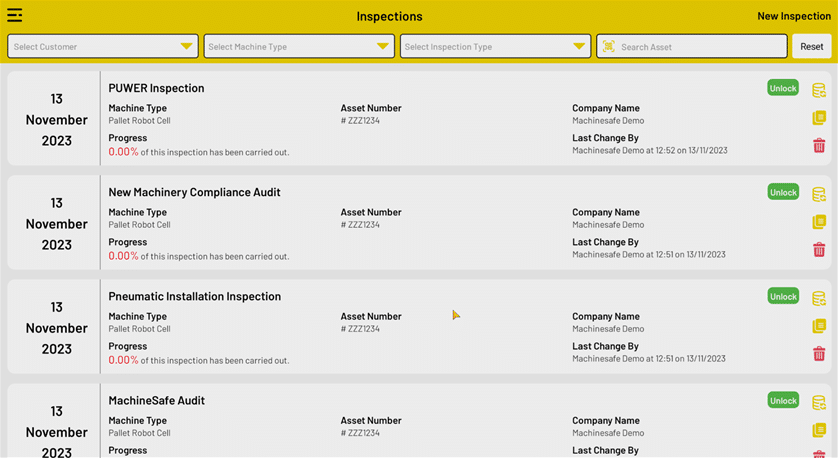Click the scan icon in the Search Asset field
The height and width of the screenshot is (458, 838).
click(608, 47)
